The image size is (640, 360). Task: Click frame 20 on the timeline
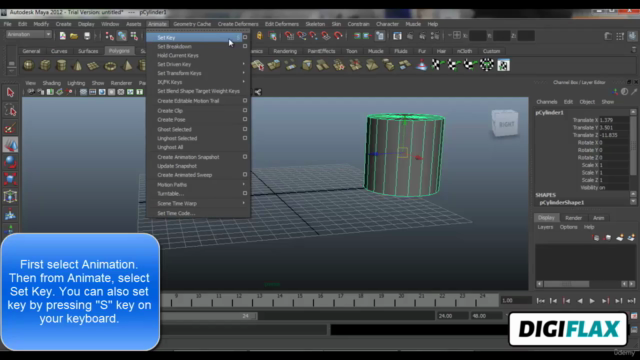[402, 301]
